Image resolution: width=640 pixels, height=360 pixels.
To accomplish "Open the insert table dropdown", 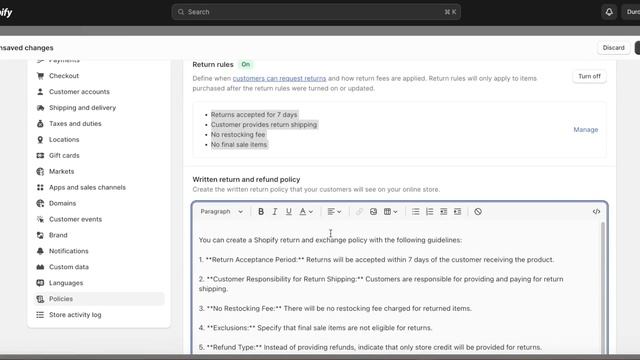I will [390, 211].
